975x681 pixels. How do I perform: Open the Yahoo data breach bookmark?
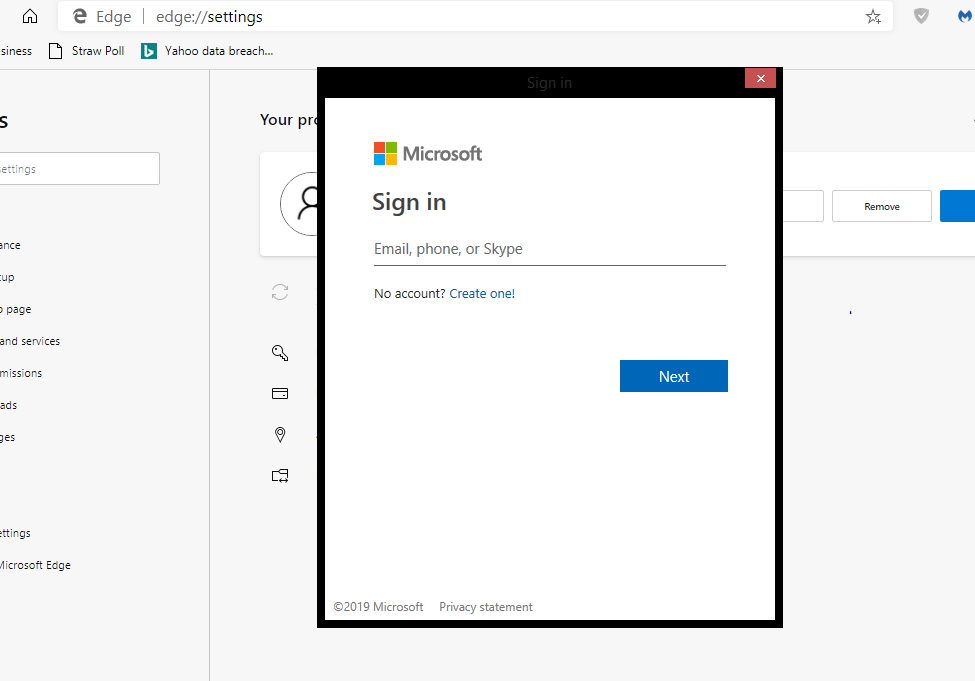207,51
